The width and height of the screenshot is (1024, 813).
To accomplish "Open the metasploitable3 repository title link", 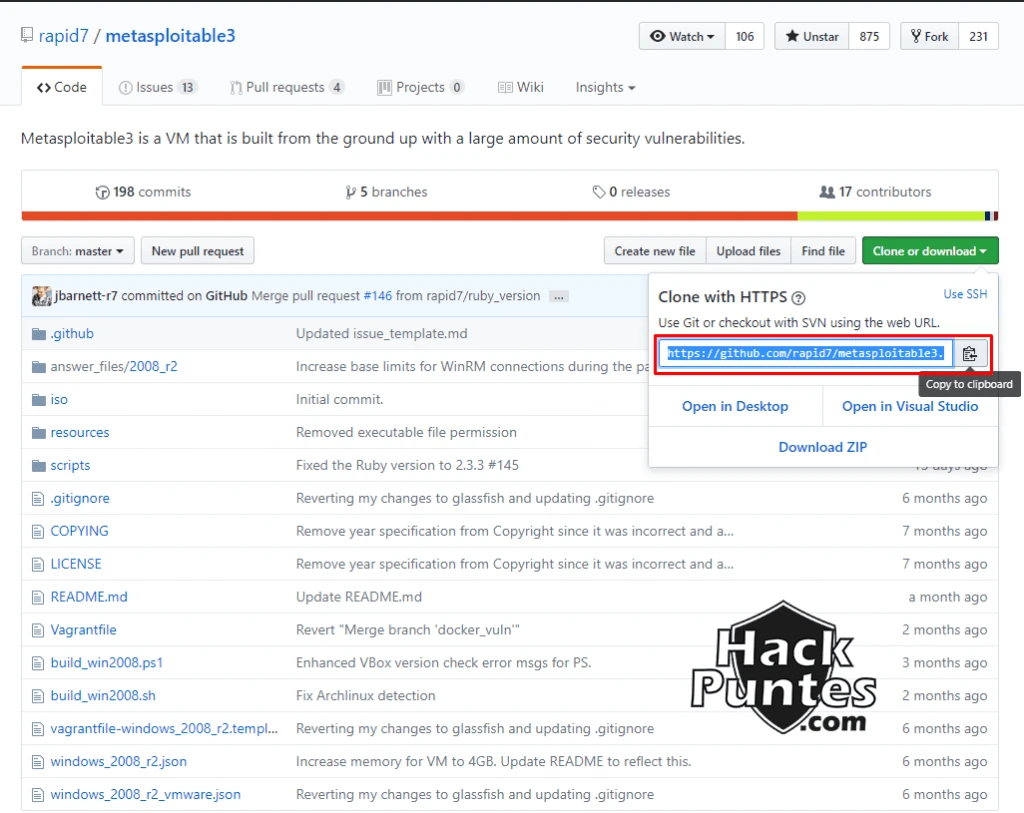I will (x=170, y=36).
